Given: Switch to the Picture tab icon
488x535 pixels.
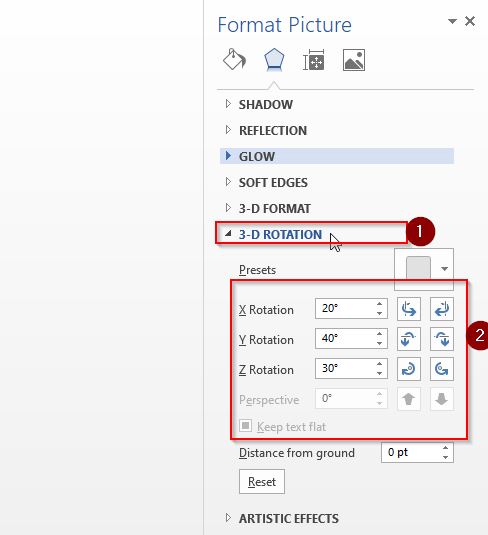Looking at the screenshot, I should click(x=354, y=60).
